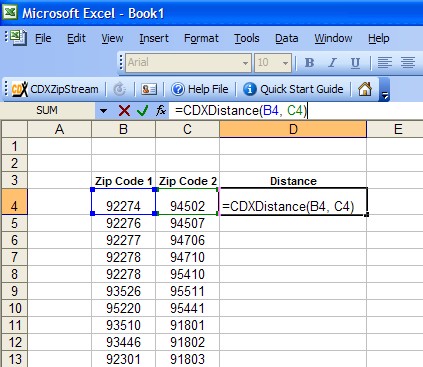Click the Select All corner button
423x367 pixels.
[14, 129]
